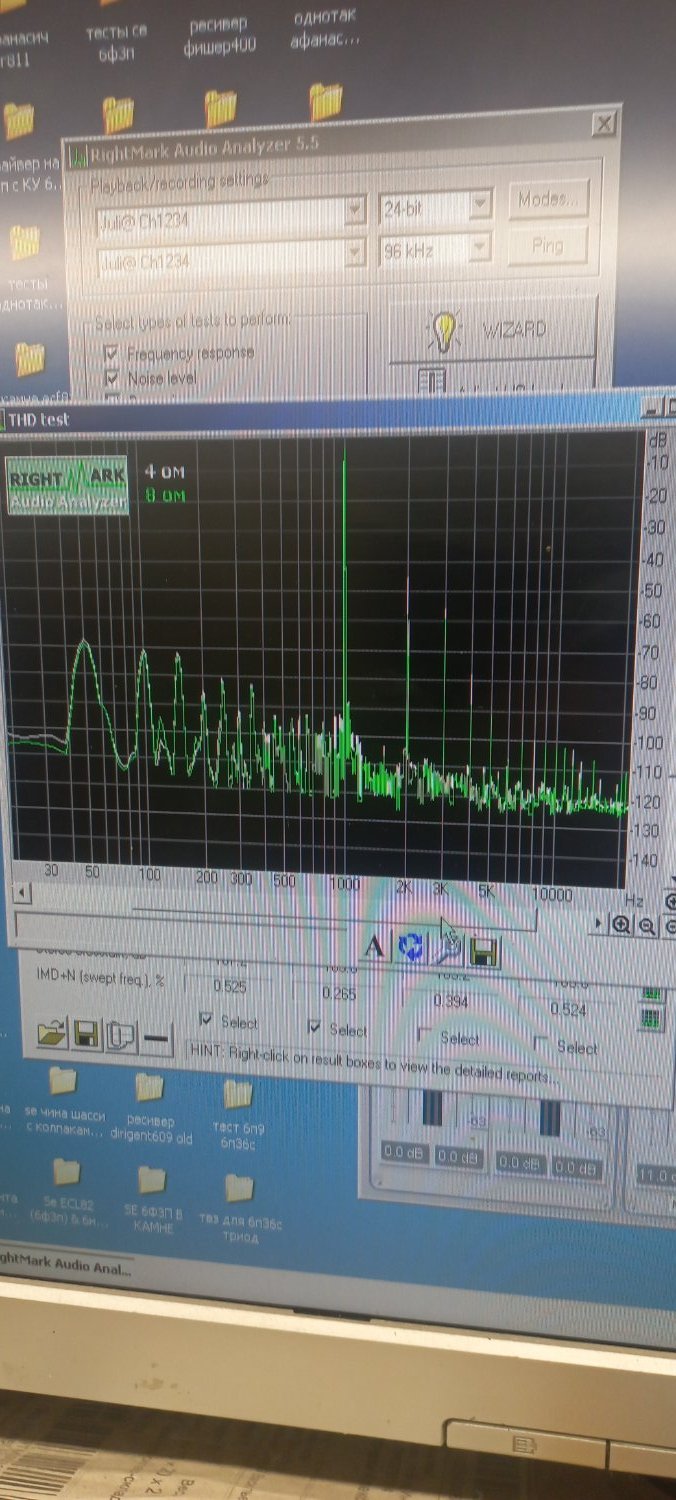676x1500 pixels.
Task: Click the left arrow of horizontal scrollbar
Action: 20,892
